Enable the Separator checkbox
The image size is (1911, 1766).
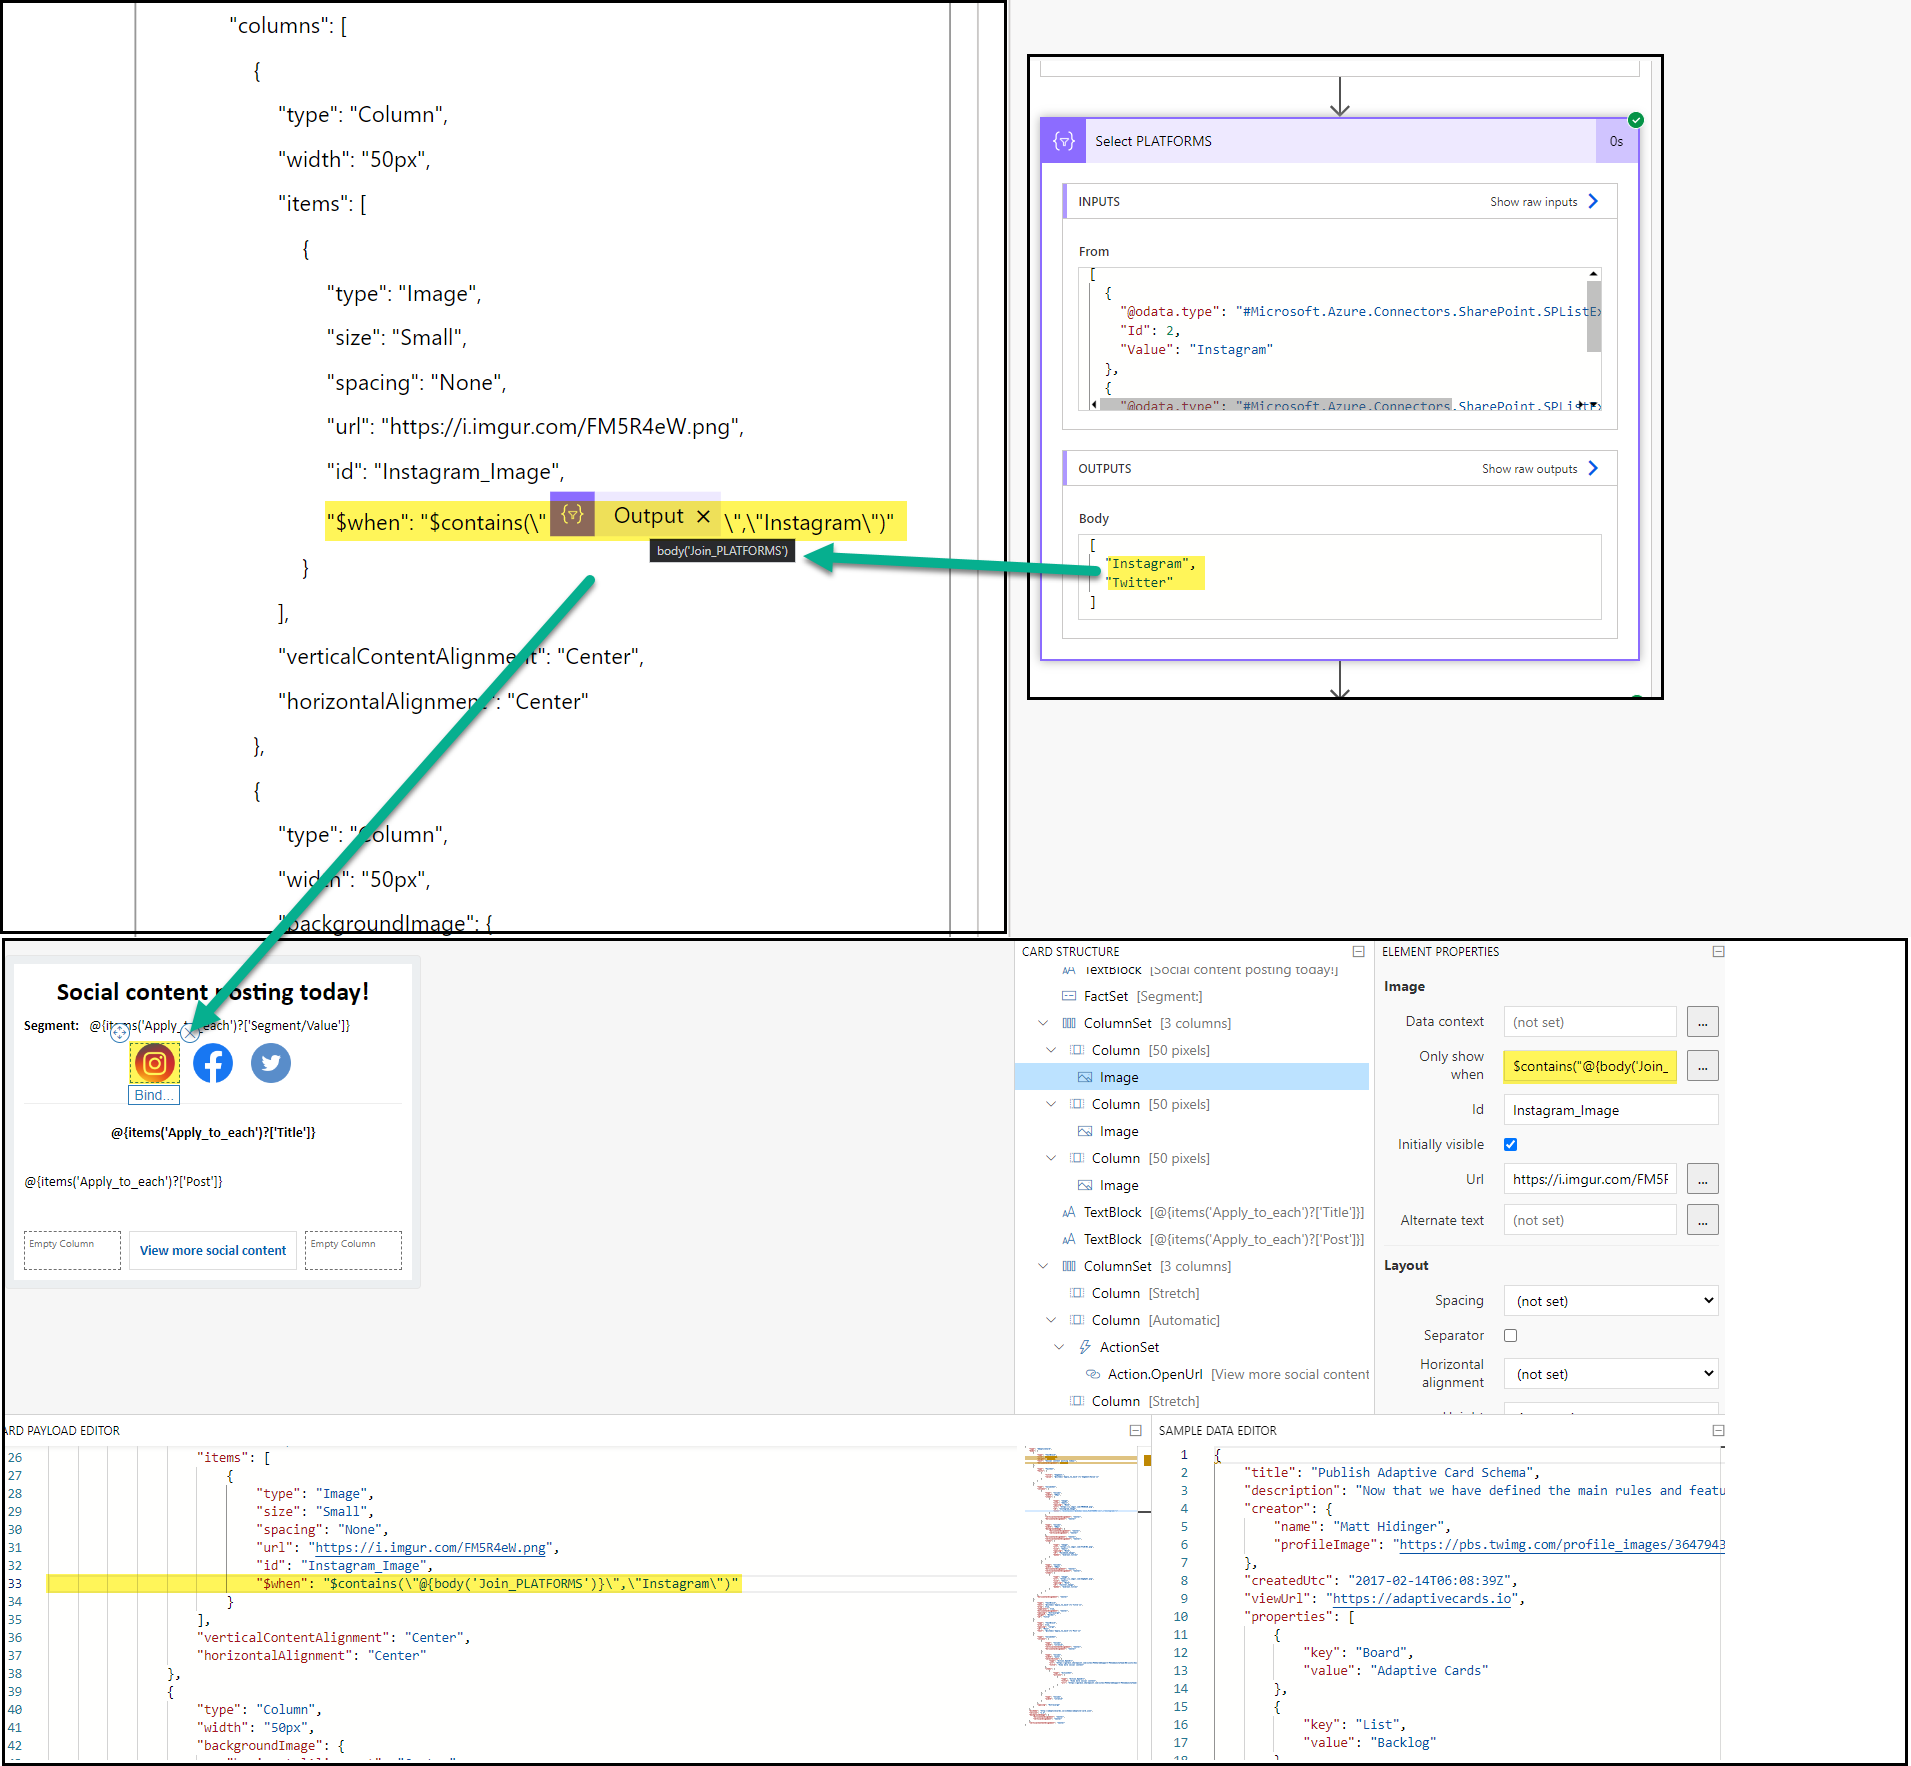pos(1510,1335)
